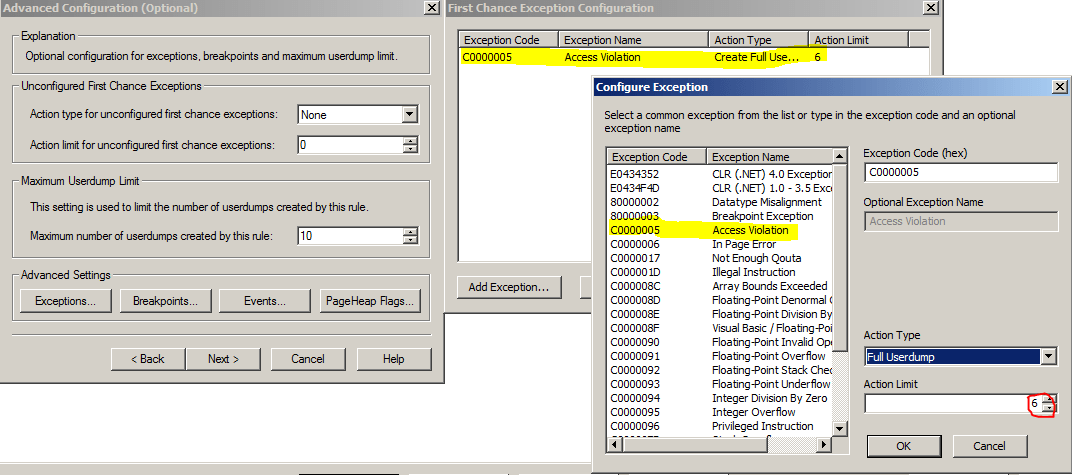
Task: Open the Exceptions advanced settings
Action: pos(65,301)
